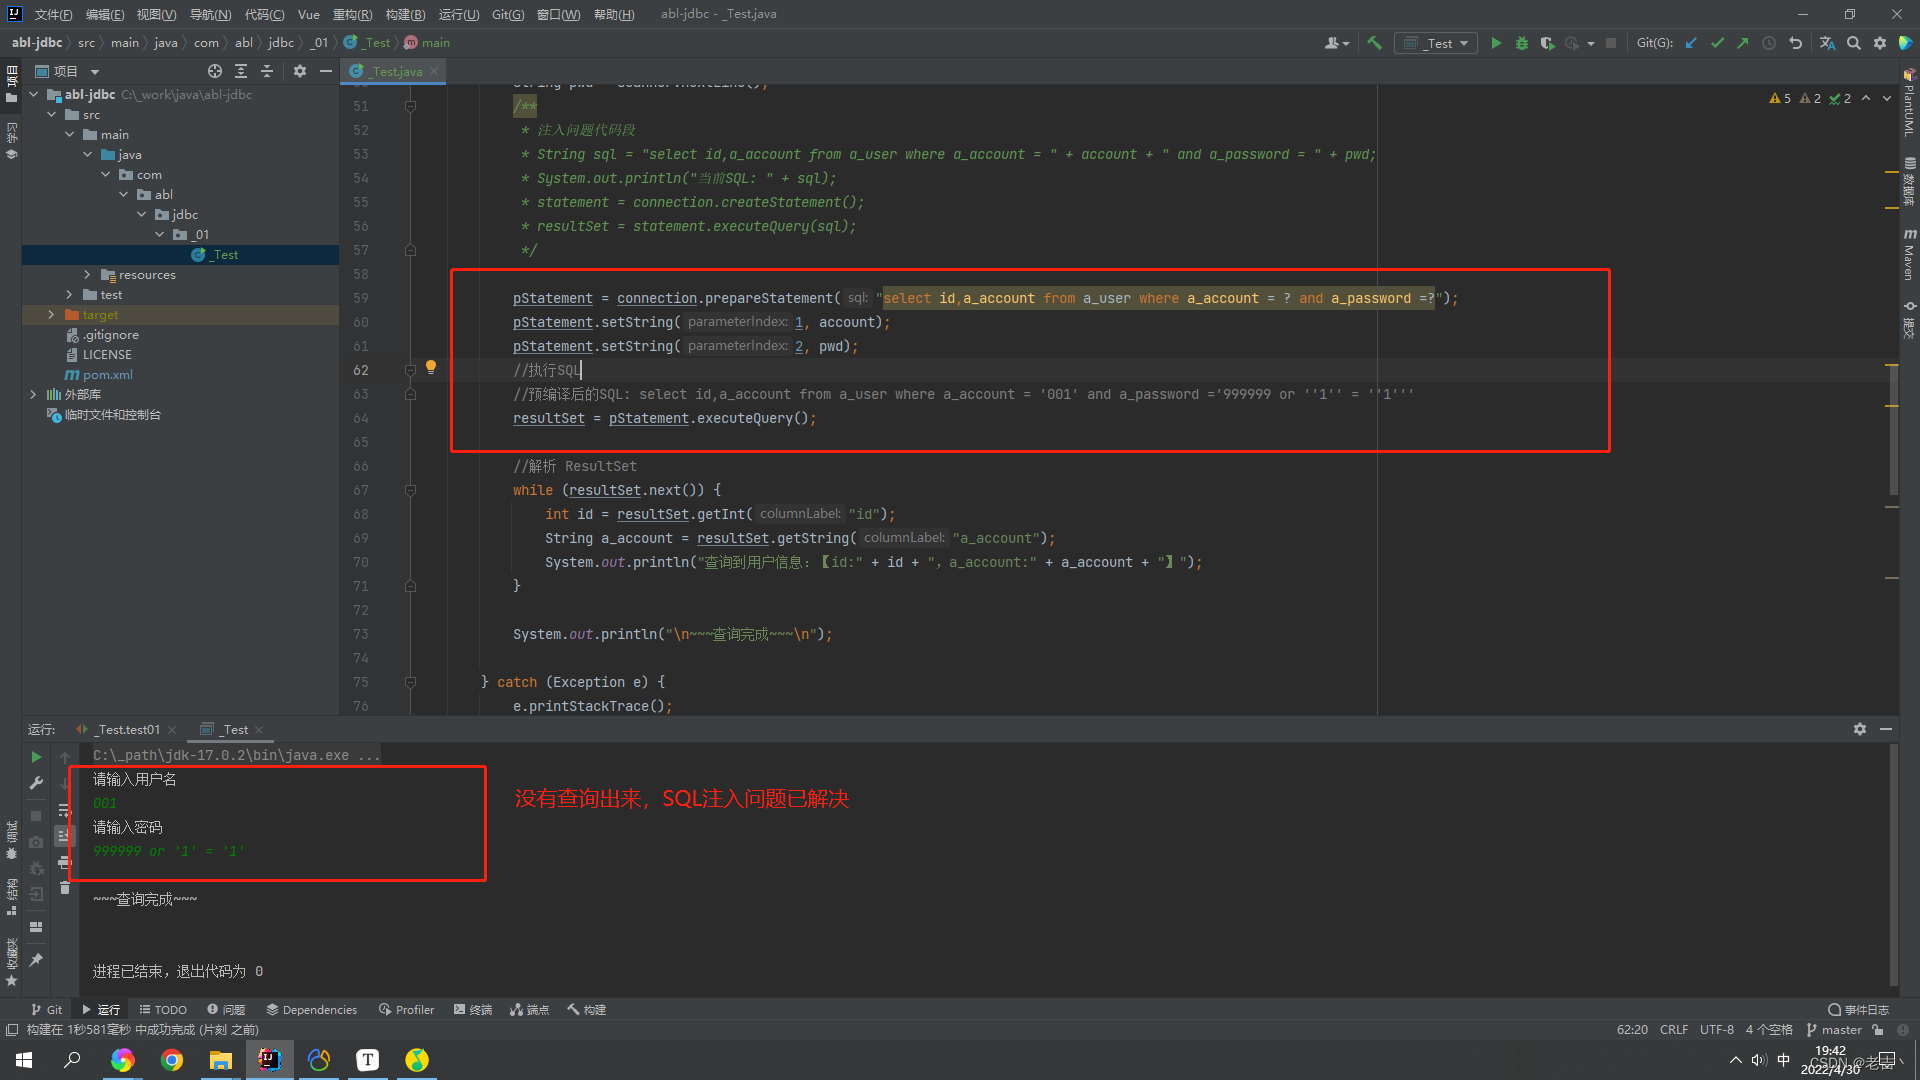Screen dimensions: 1920x1080
Task: Open pom.xml in project tree
Action: (107, 375)
